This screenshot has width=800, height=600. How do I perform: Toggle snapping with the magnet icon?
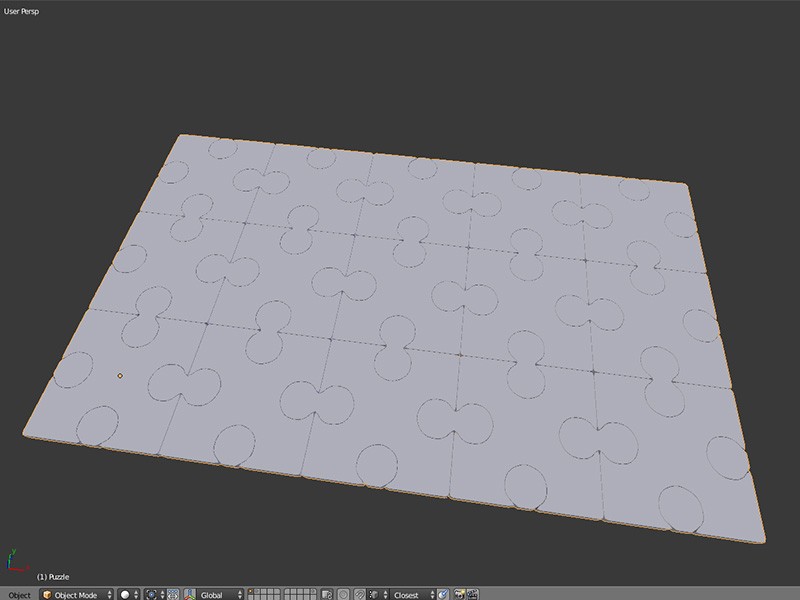click(x=360, y=593)
